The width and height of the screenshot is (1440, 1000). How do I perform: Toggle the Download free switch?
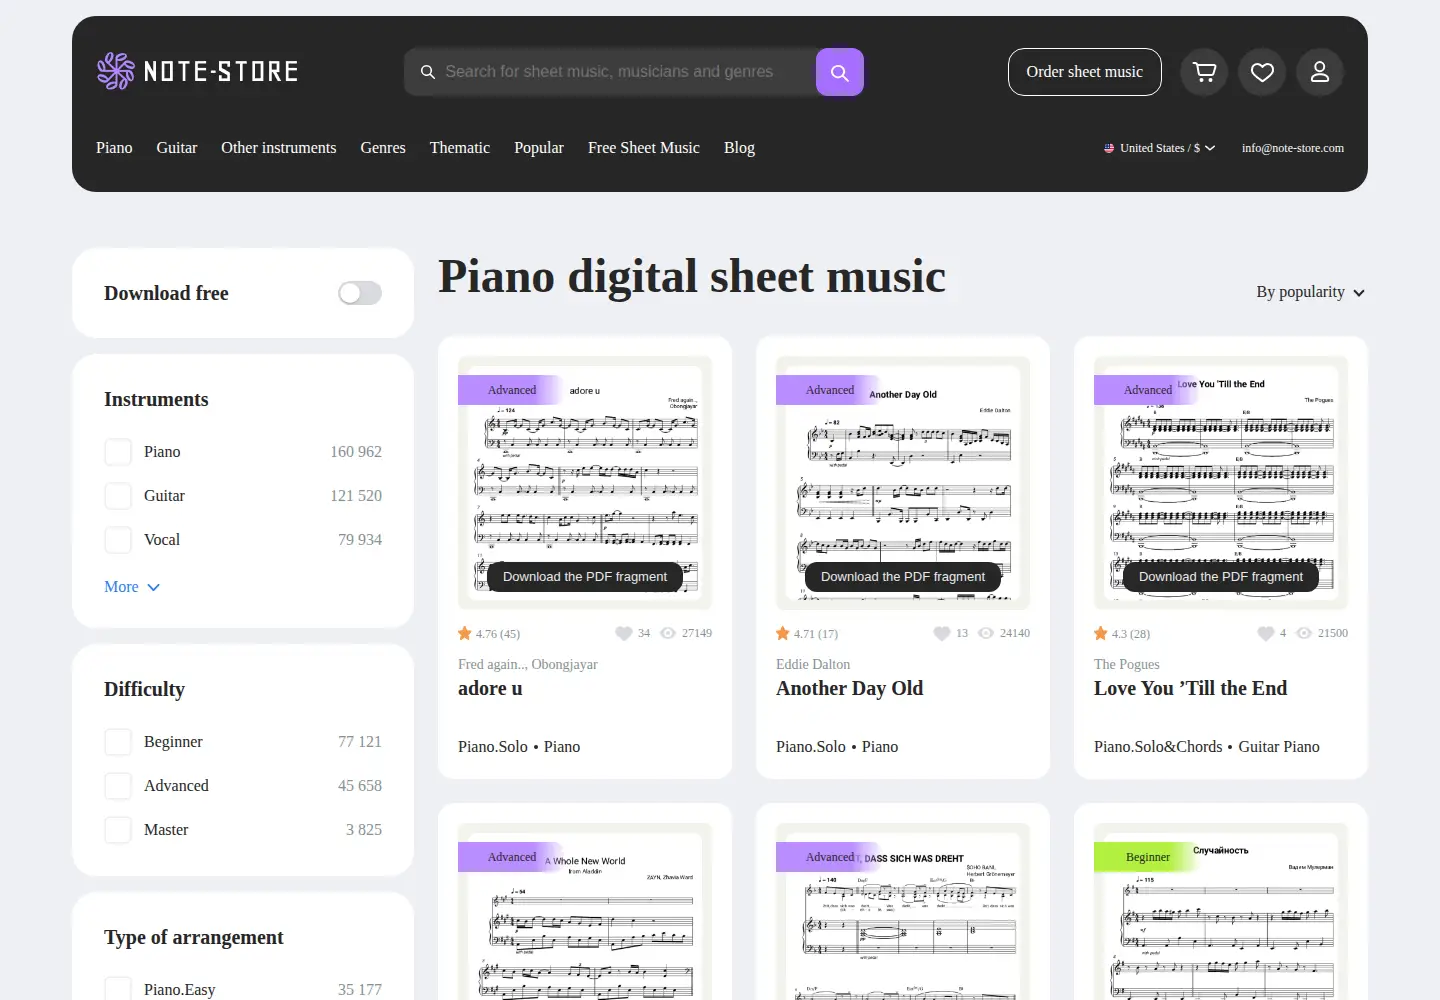[360, 293]
